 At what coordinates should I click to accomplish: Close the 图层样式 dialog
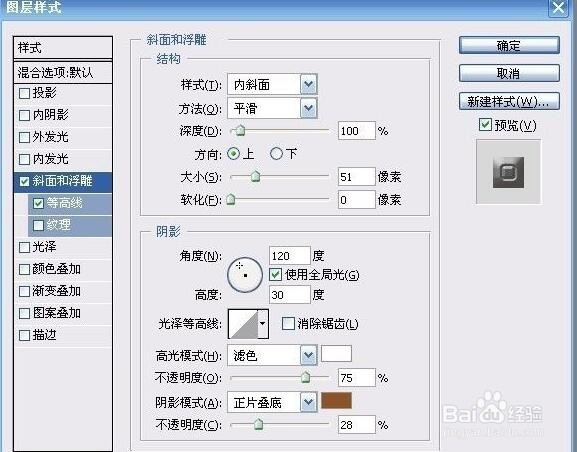tap(559, 7)
